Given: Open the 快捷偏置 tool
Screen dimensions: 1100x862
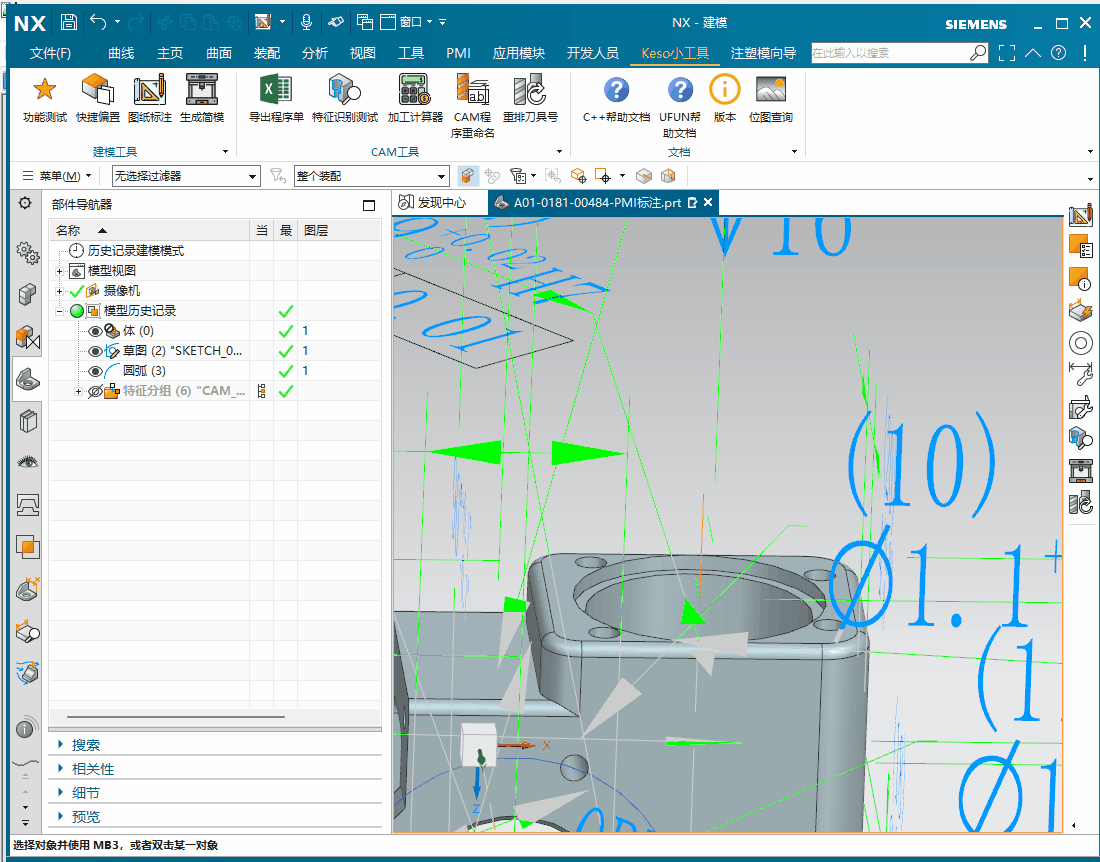Looking at the screenshot, I should tap(98, 89).
